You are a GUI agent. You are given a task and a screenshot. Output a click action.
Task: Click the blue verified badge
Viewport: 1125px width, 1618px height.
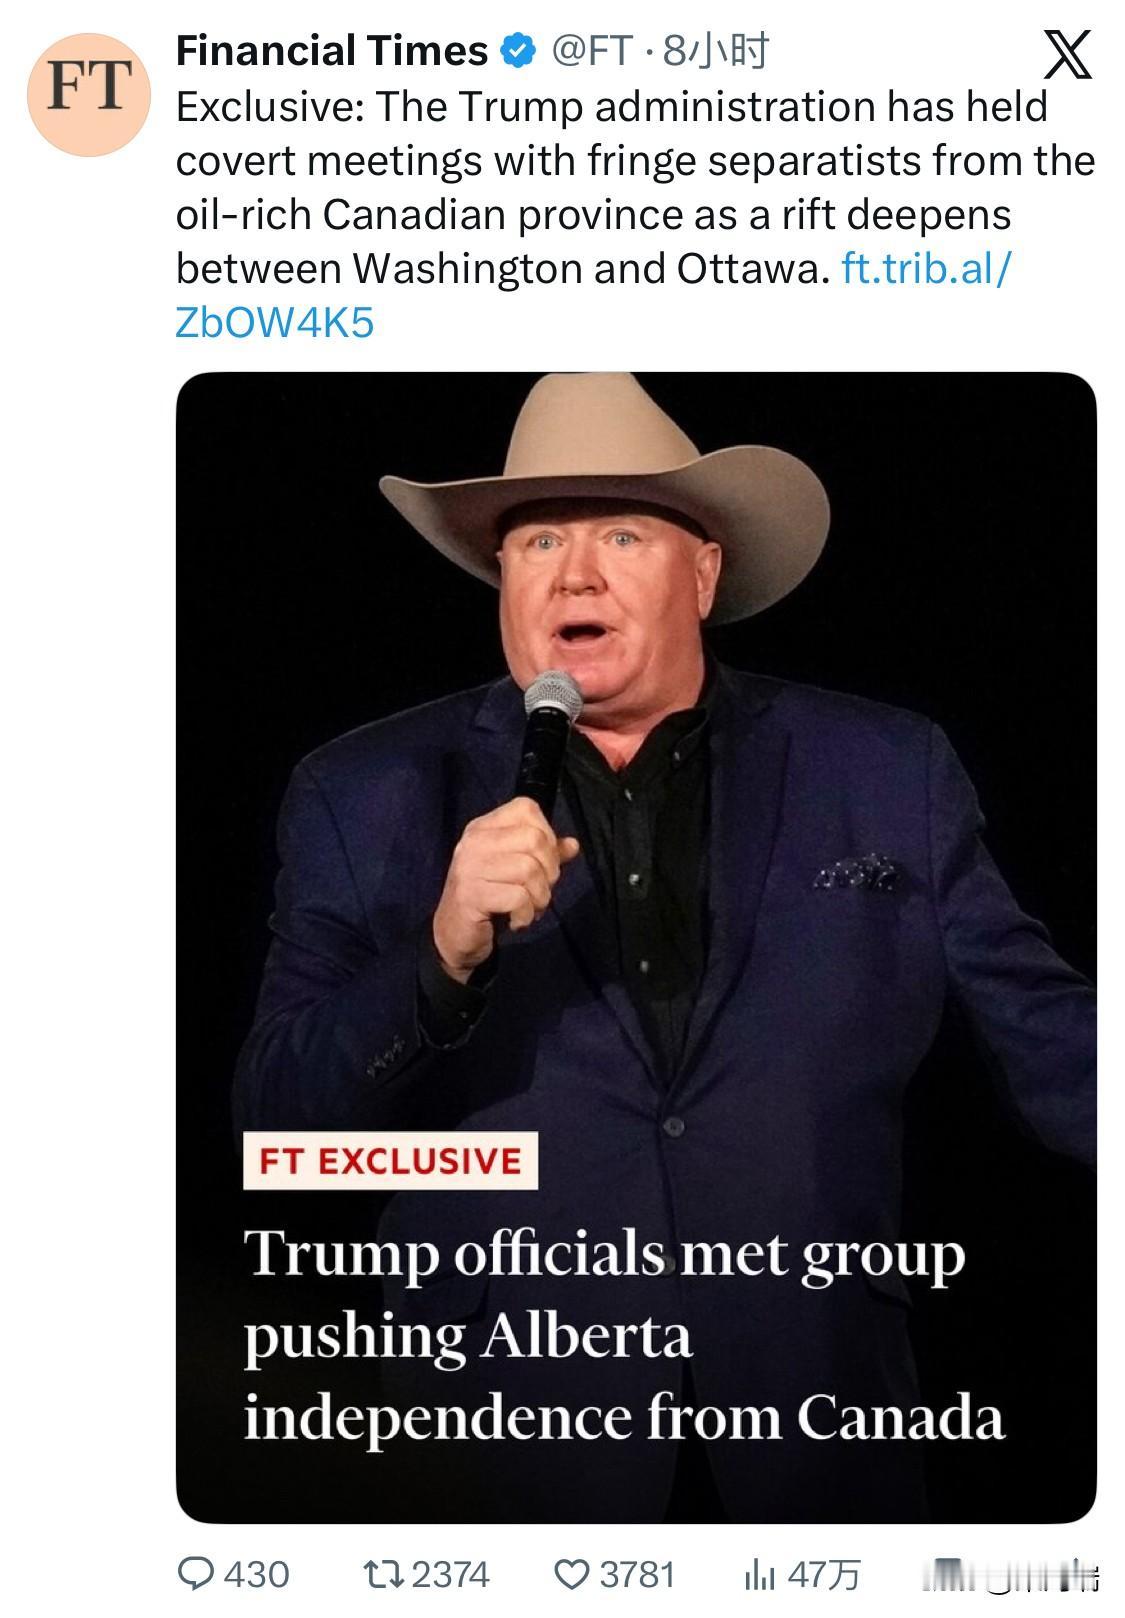click(x=518, y=51)
